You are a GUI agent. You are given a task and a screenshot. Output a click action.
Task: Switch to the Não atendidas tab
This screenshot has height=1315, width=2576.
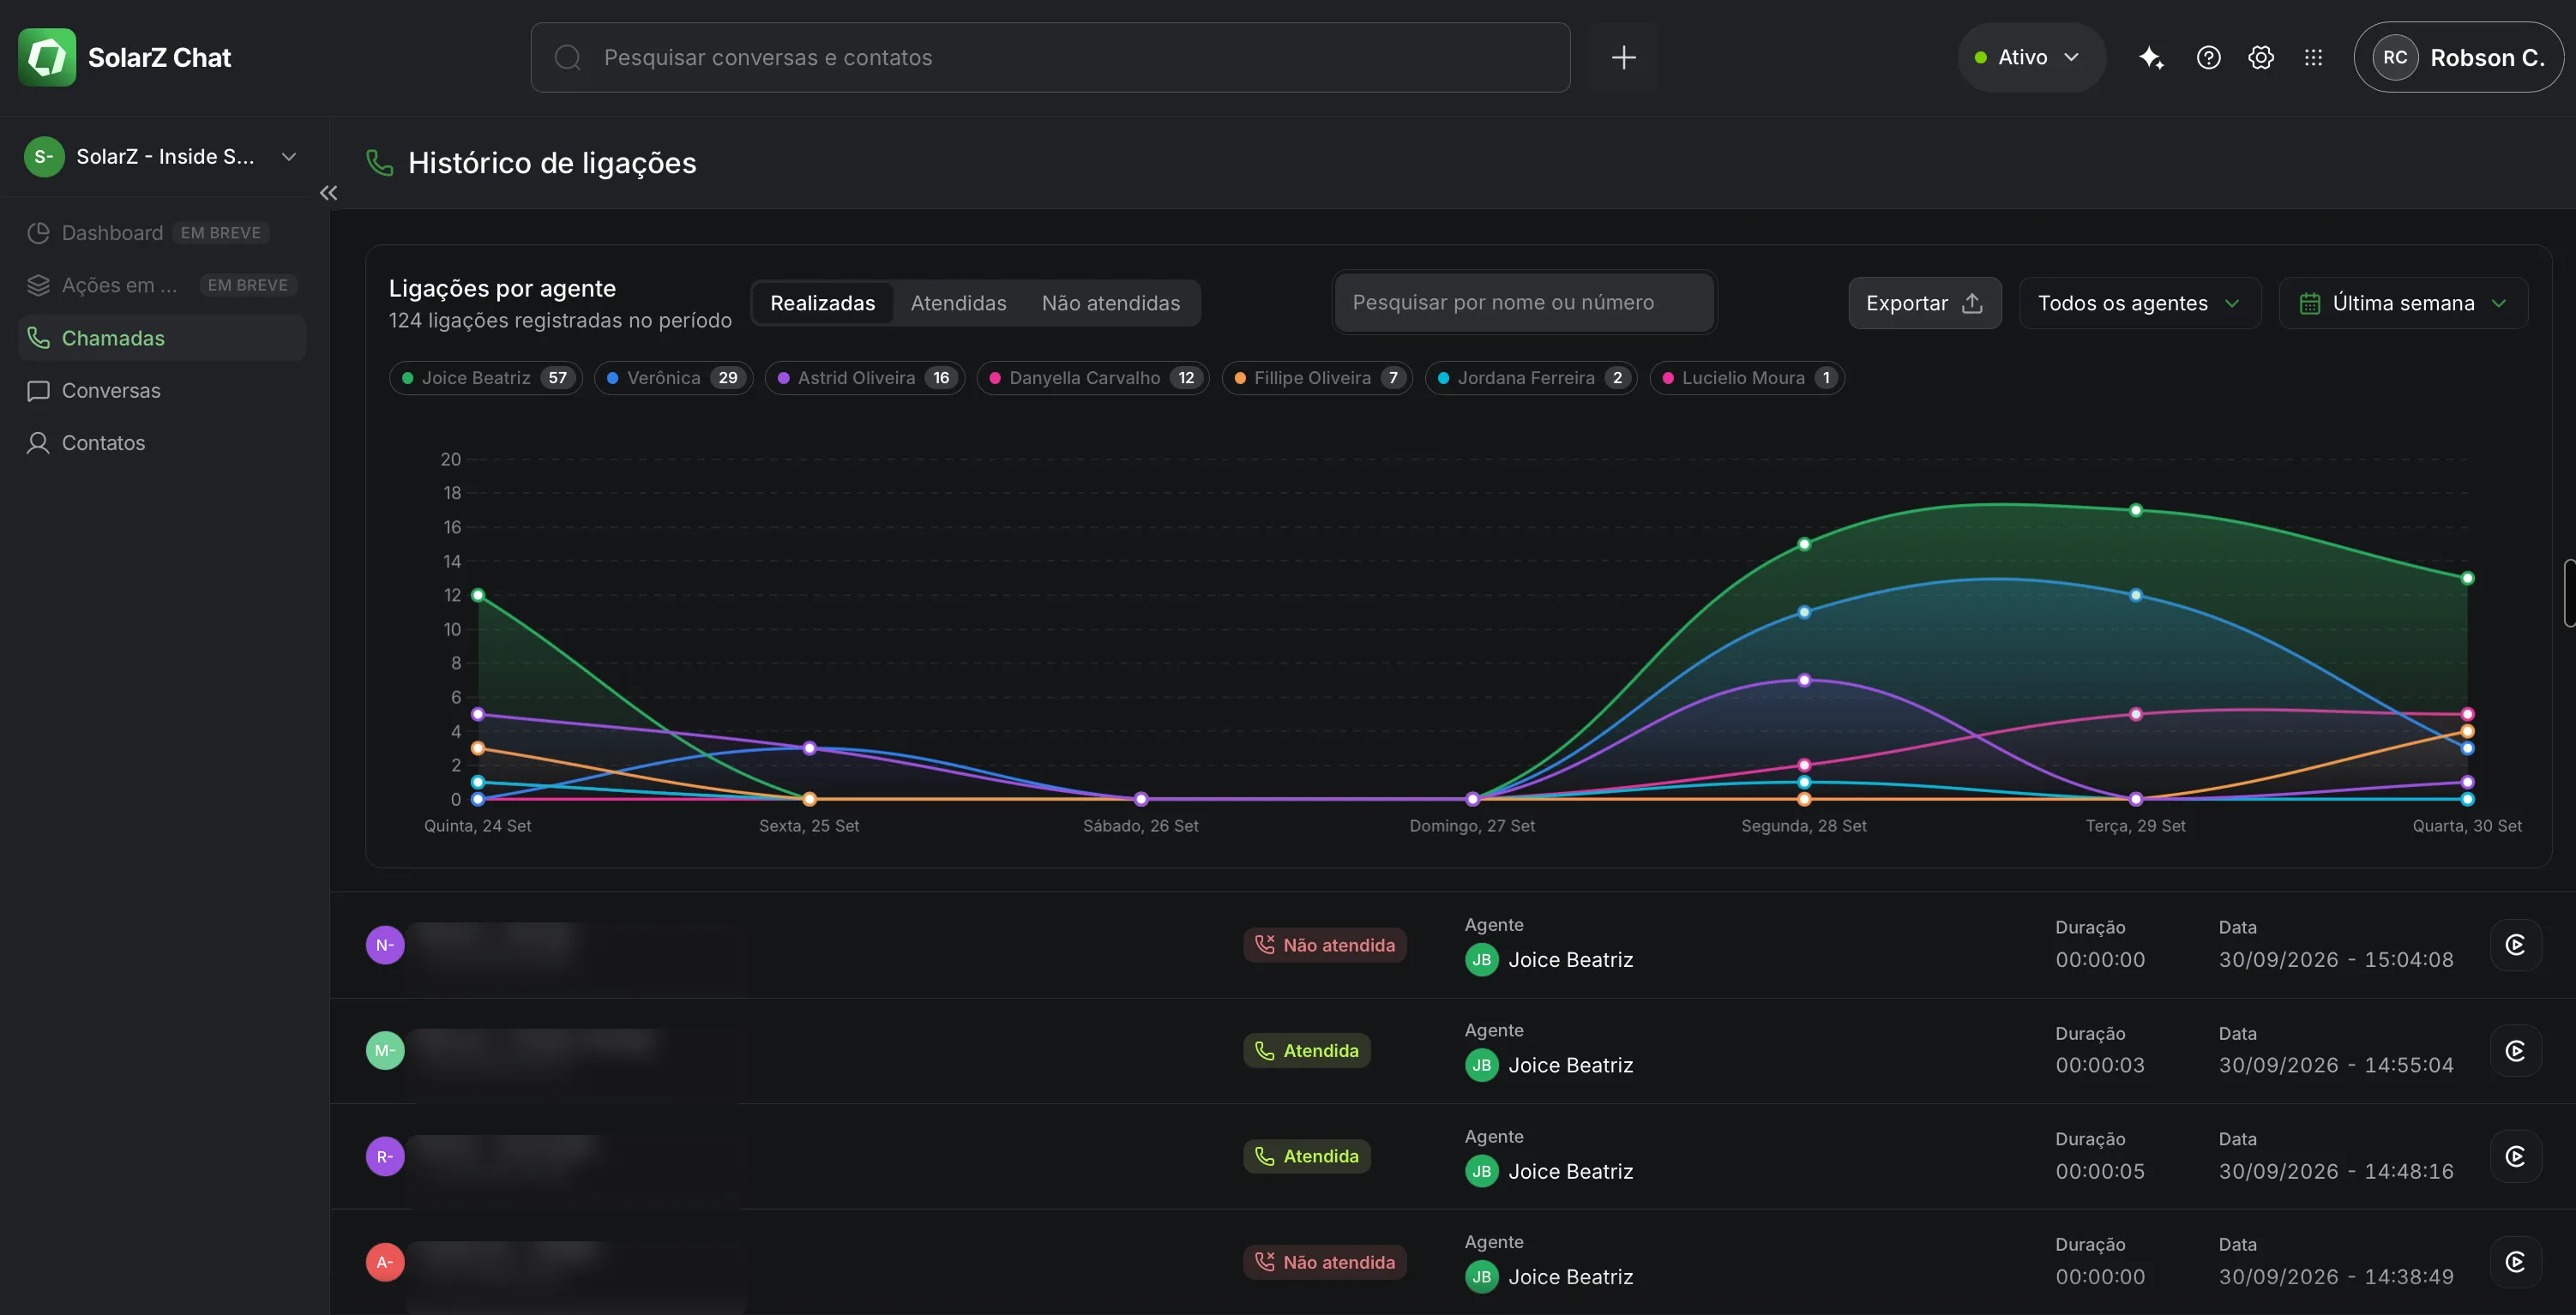1111,303
